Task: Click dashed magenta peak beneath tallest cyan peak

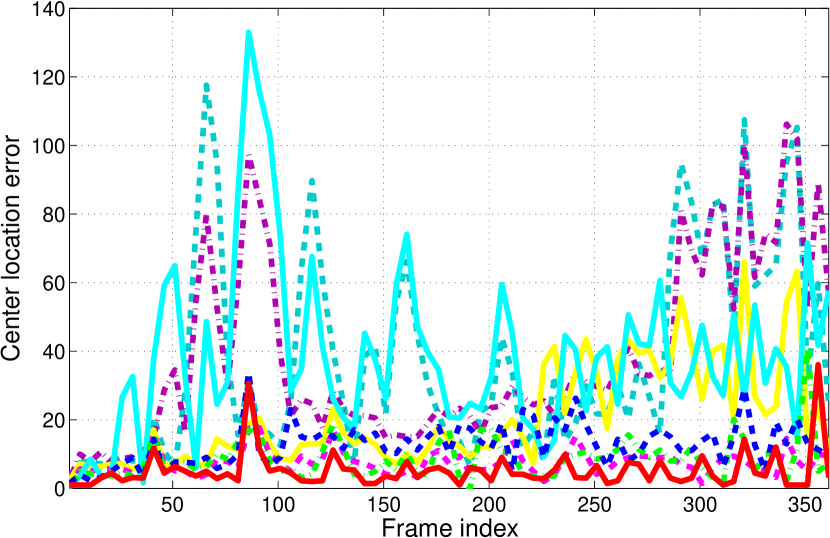Action: (248, 160)
